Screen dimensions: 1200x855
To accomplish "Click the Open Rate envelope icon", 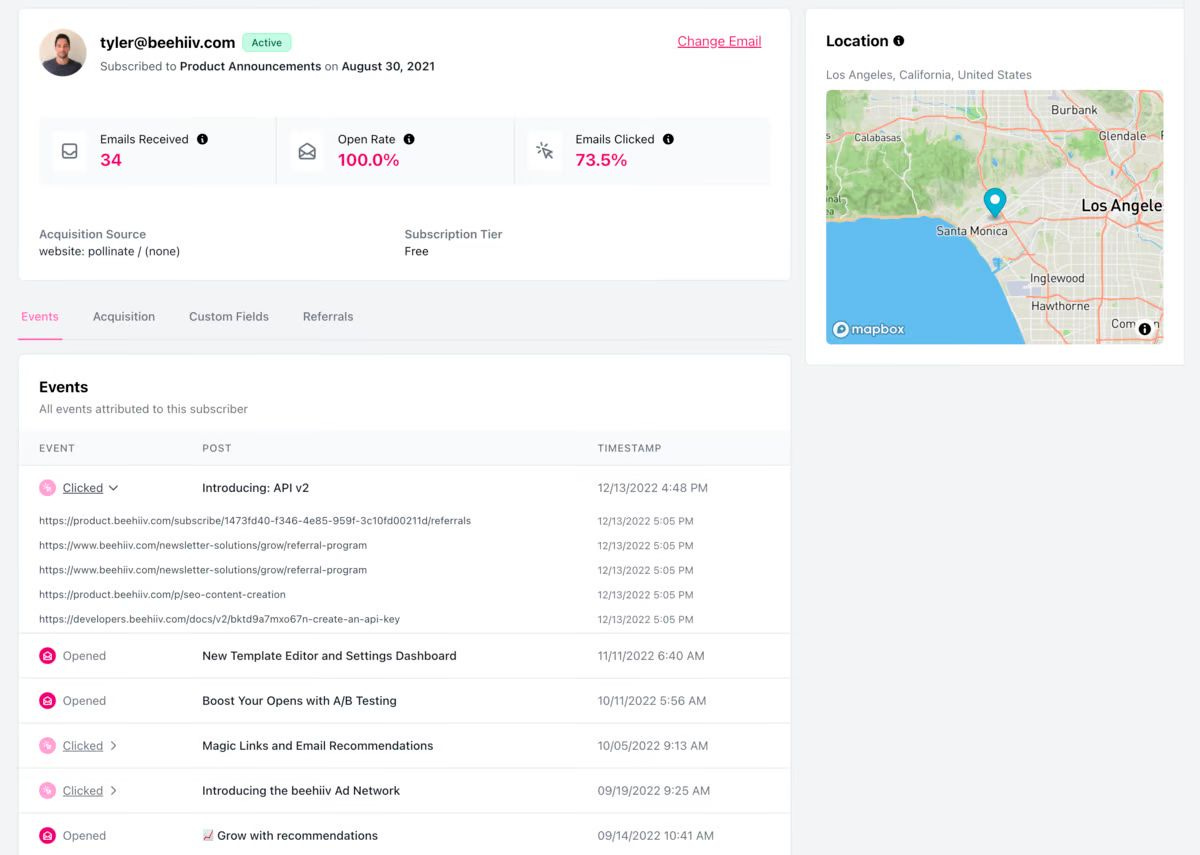I will point(307,151).
